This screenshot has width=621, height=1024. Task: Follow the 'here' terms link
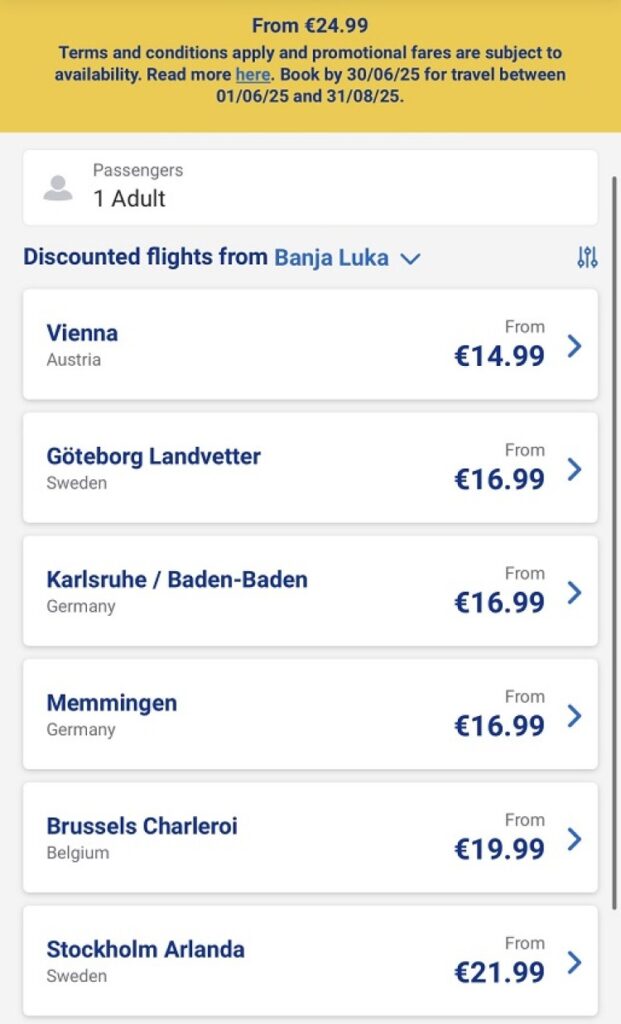tap(253, 74)
